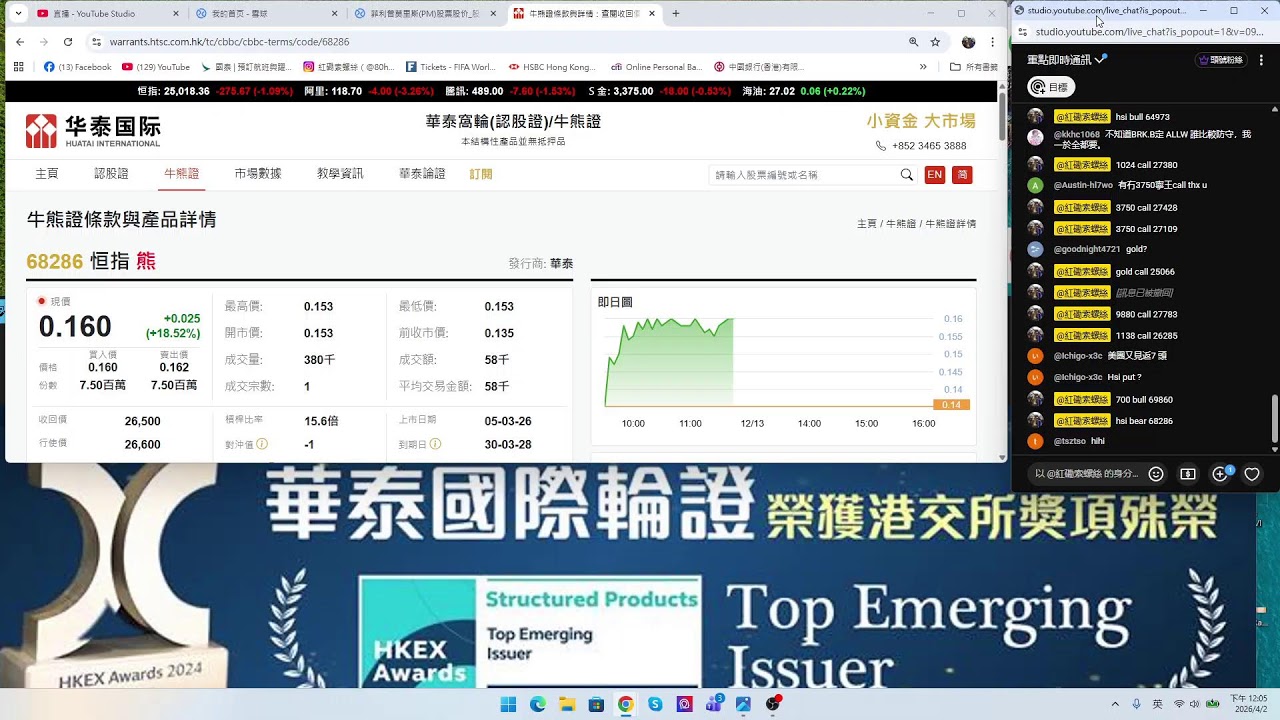This screenshot has height=720, width=1280.
Task: Switch language to EN
Action: pos(935,175)
